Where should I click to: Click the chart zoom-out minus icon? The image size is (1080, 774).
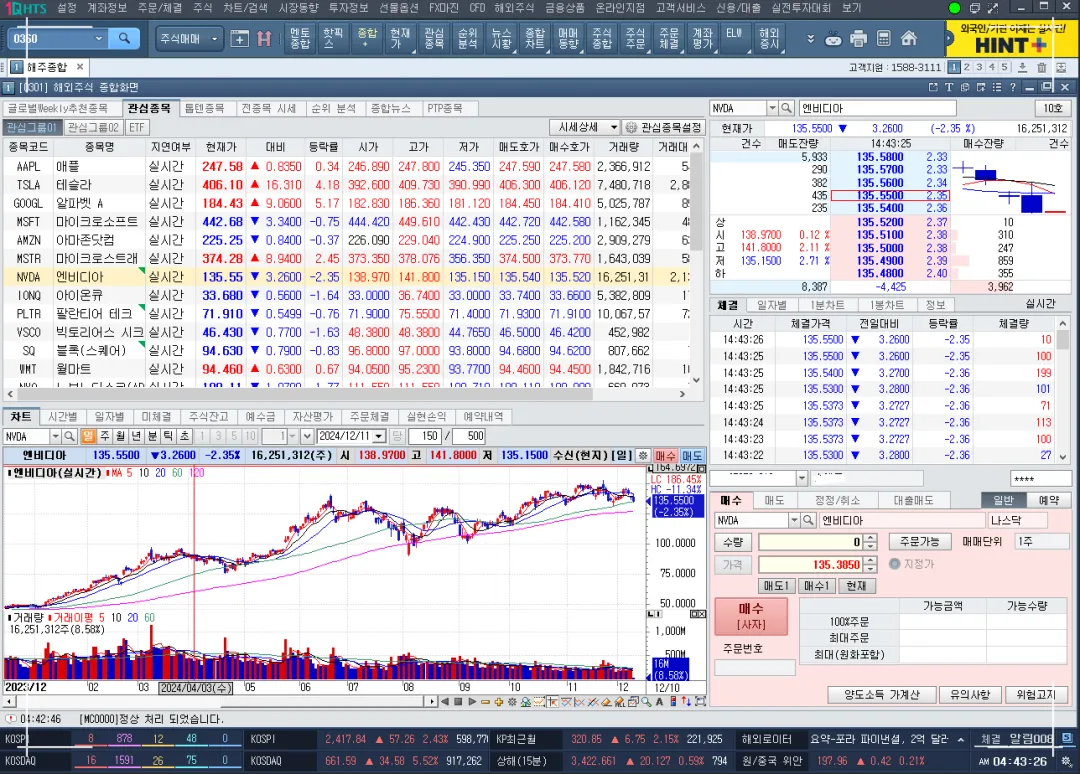point(486,702)
